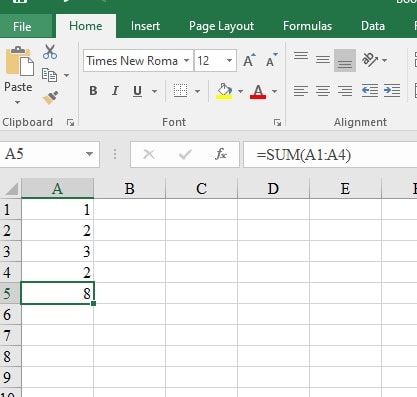
Task: Align text right
Action: click(345, 91)
